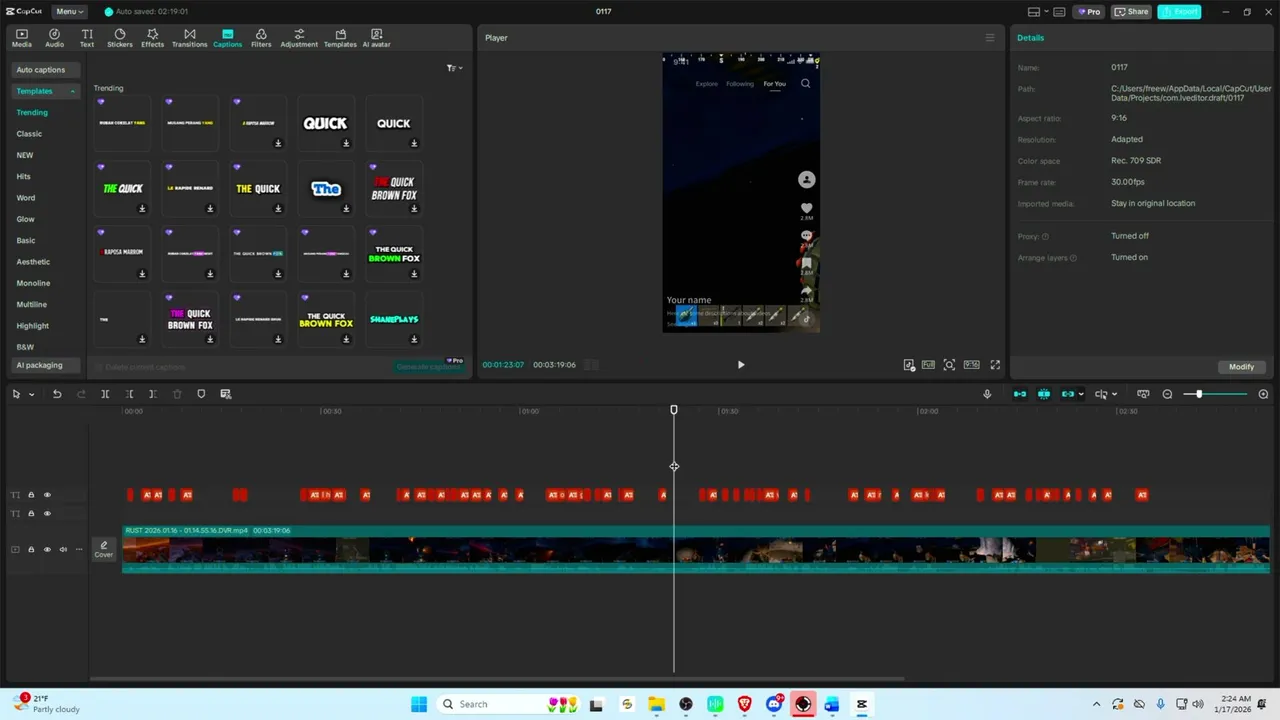Click the Share button
This screenshot has width=1280, height=720.
click(1131, 12)
